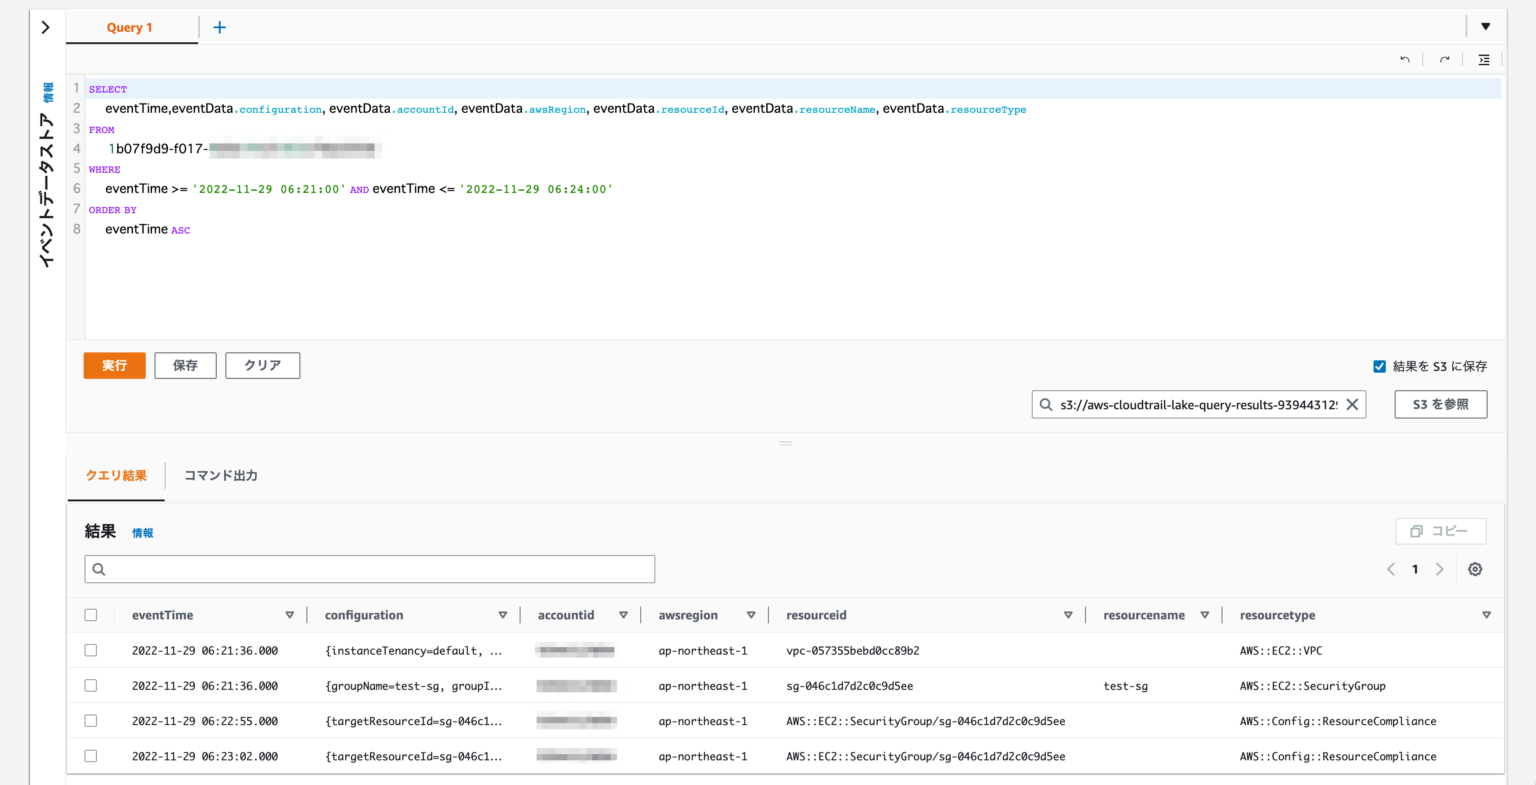Open results table preferences via gear icon
The width and height of the screenshot is (1536, 785).
(1475, 568)
